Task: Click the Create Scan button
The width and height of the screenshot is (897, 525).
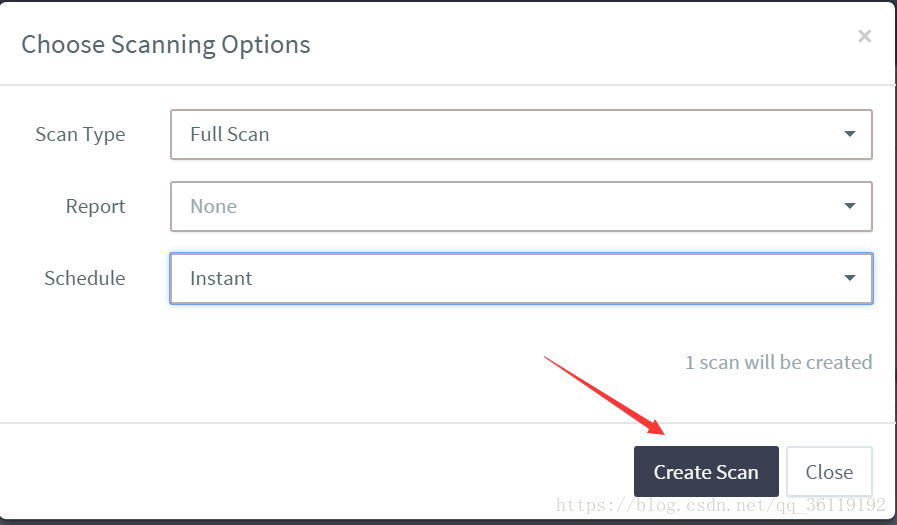Action: tap(706, 471)
